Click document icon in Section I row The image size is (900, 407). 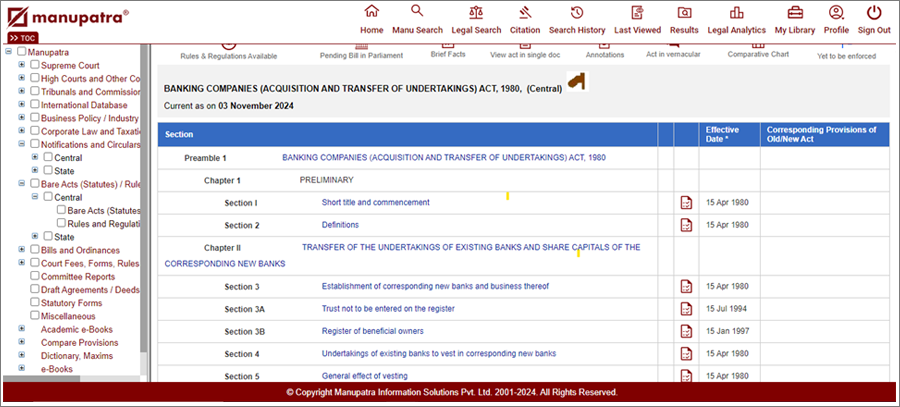point(686,203)
